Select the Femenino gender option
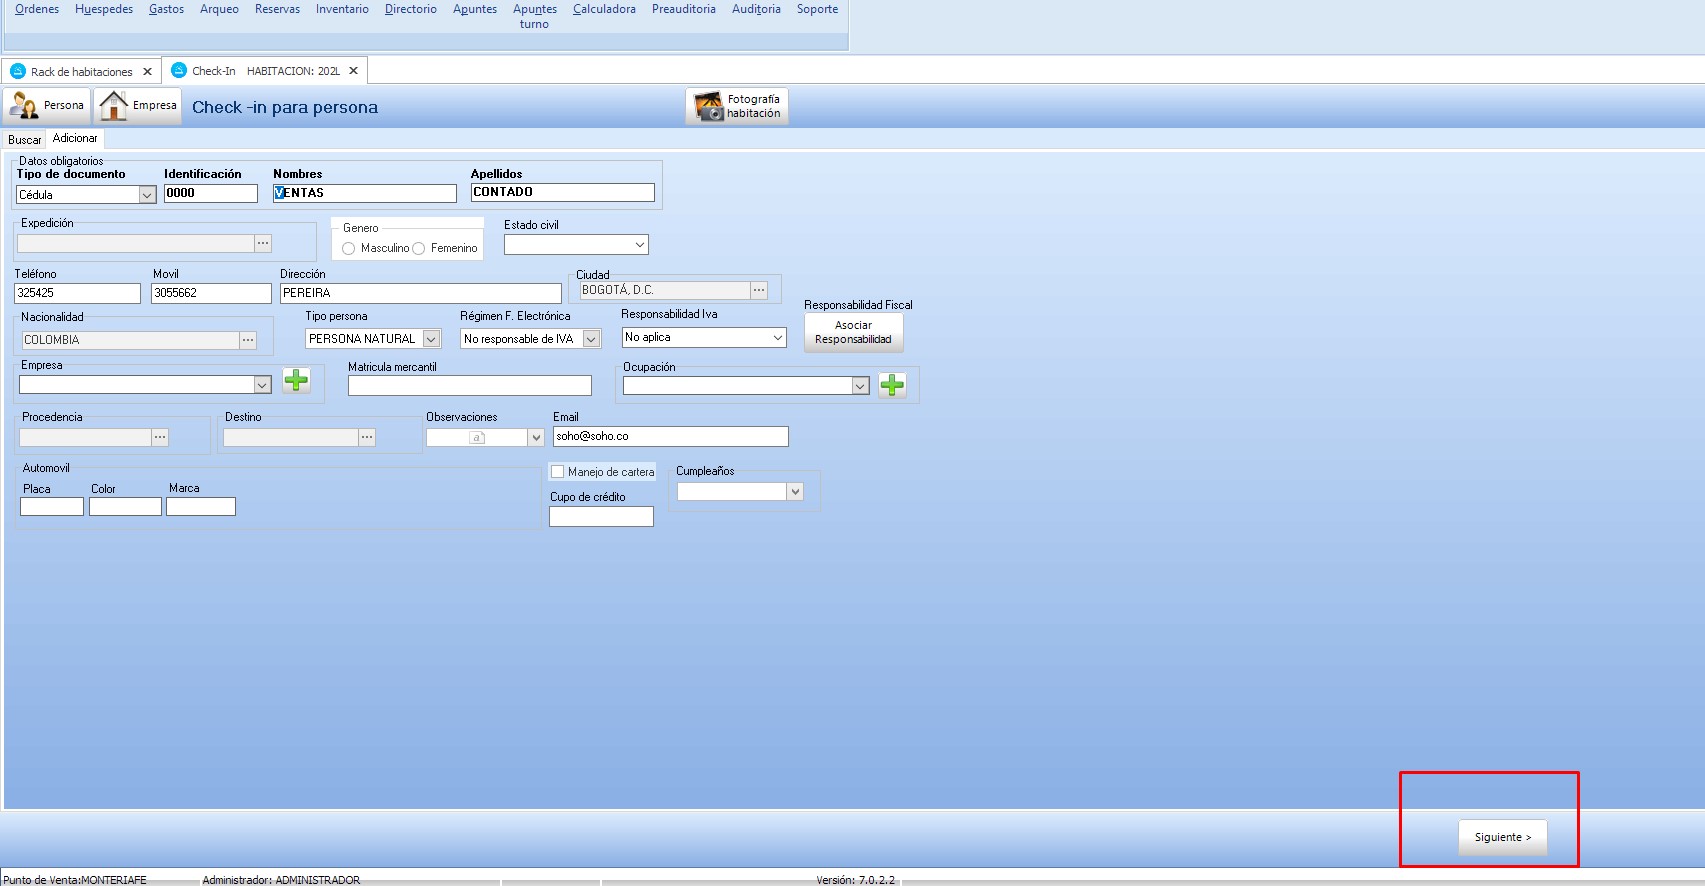Screen dimensions: 1705x886 point(419,248)
